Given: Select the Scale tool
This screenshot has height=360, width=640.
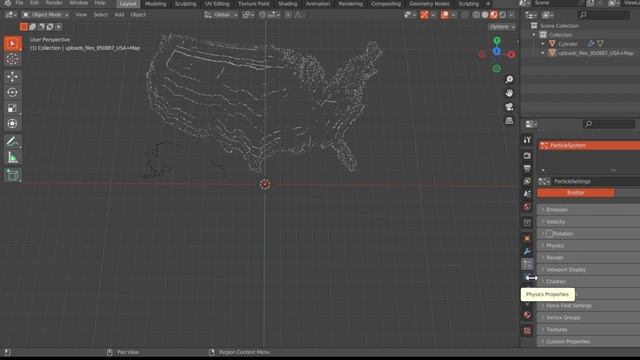Looking at the screenshot, I should click(x=12, y=108).
